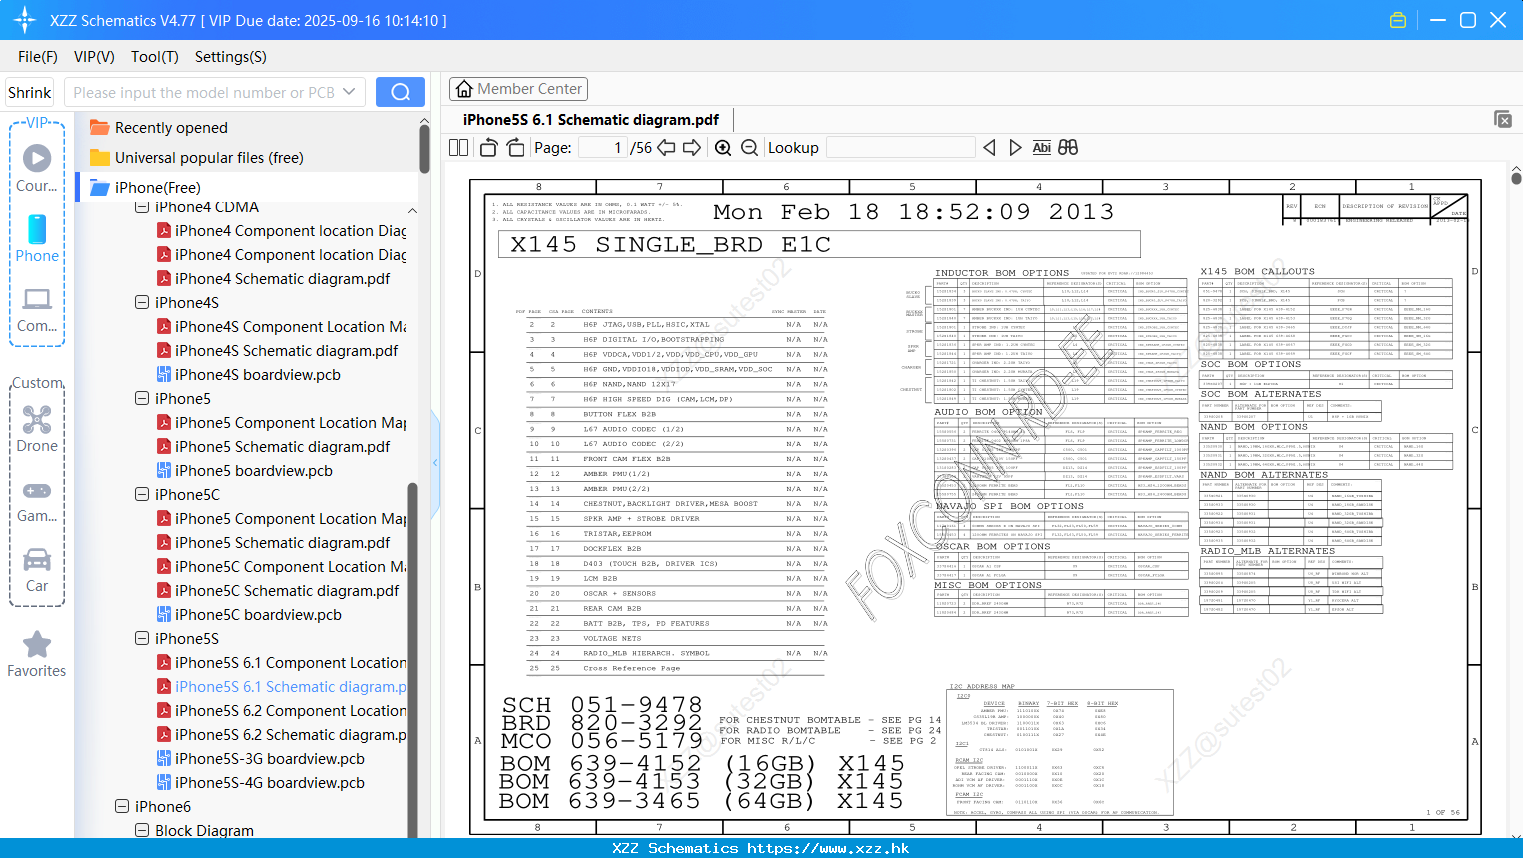Collapse the iPhone4 CDMA node

pos(142,207)
